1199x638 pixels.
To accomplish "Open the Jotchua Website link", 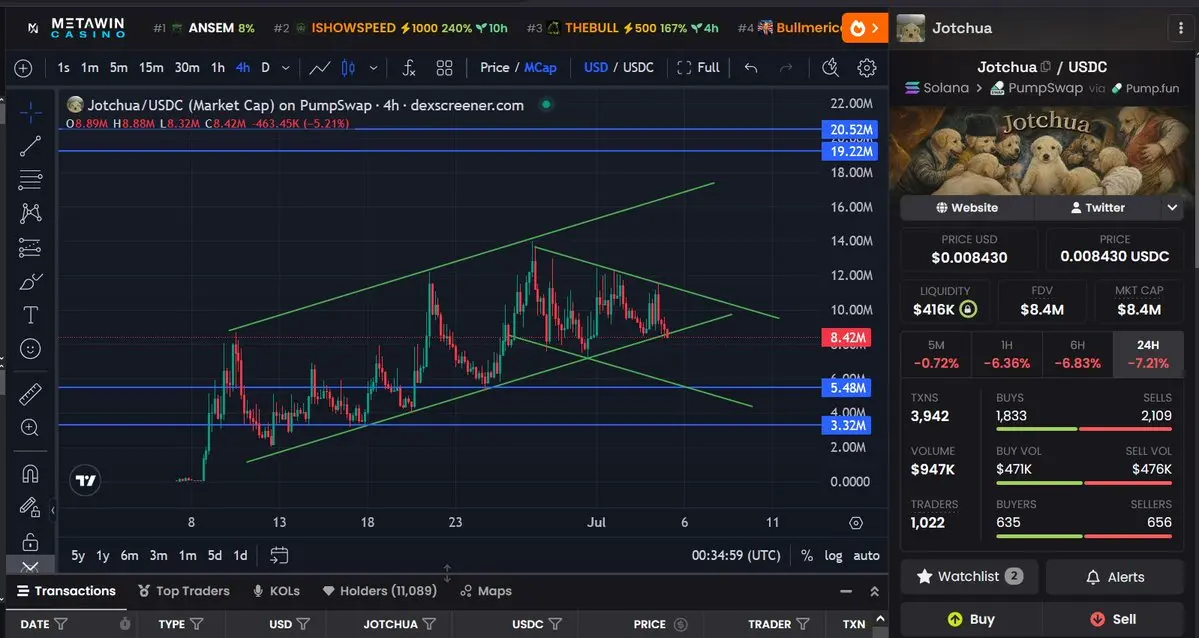I will point(967,207).
